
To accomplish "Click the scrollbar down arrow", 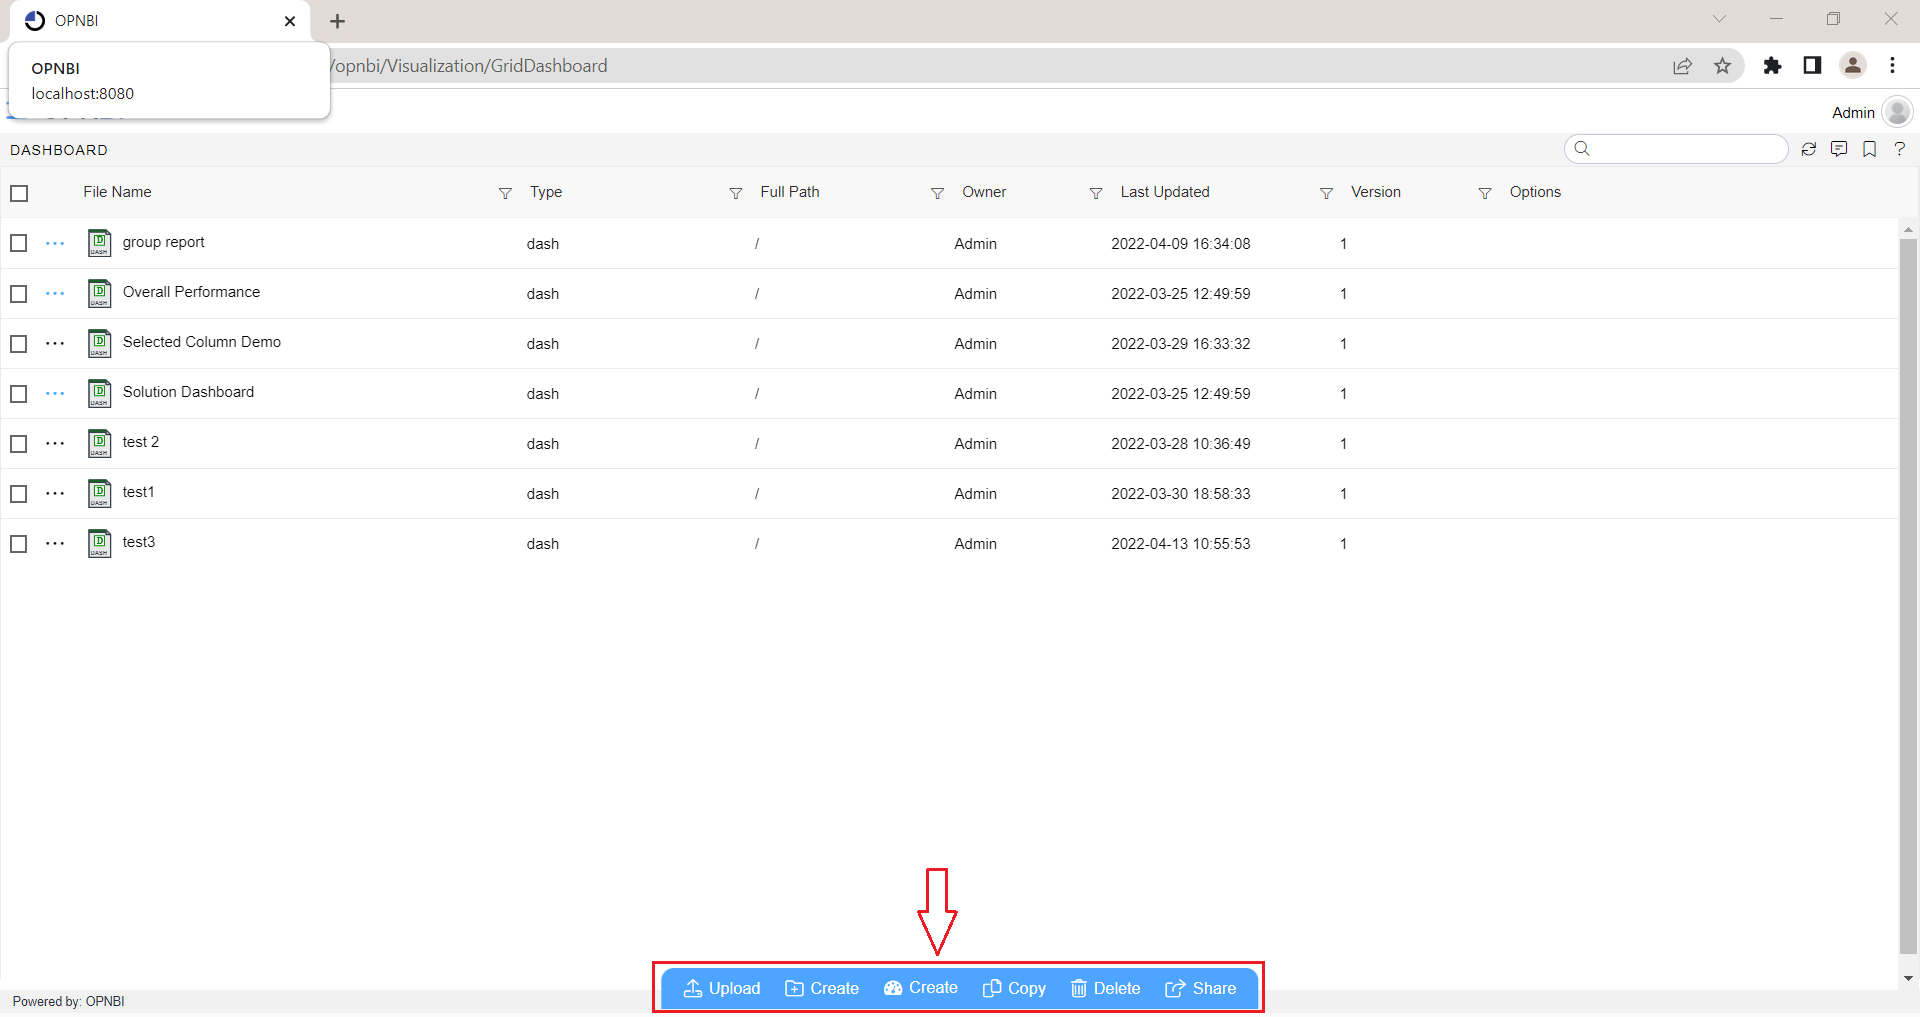I will (1908, 979).
